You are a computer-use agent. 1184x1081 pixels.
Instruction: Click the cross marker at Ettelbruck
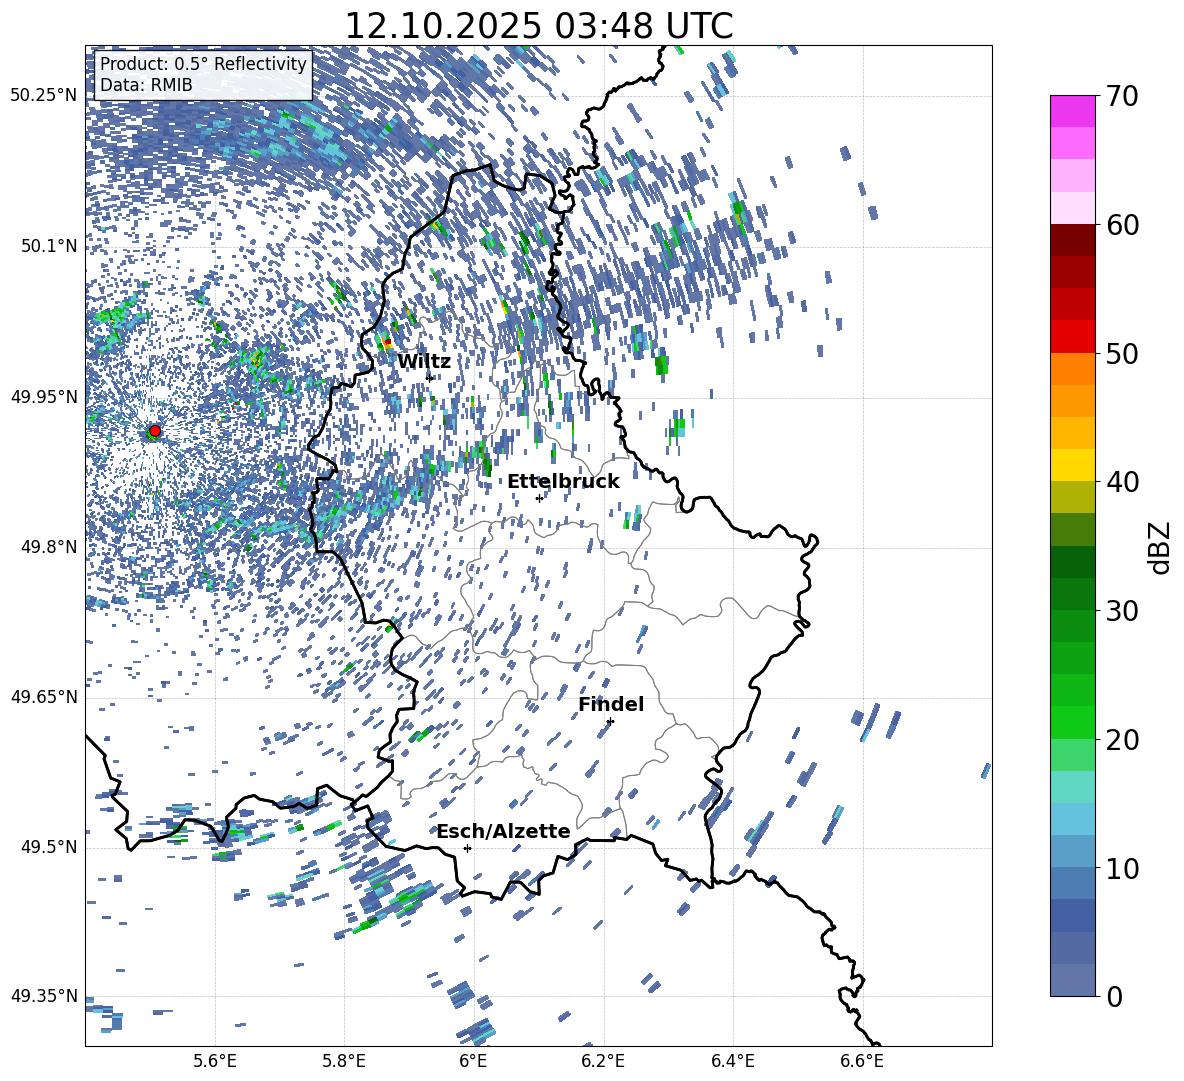pyautogui.click(x=539, y=498)
